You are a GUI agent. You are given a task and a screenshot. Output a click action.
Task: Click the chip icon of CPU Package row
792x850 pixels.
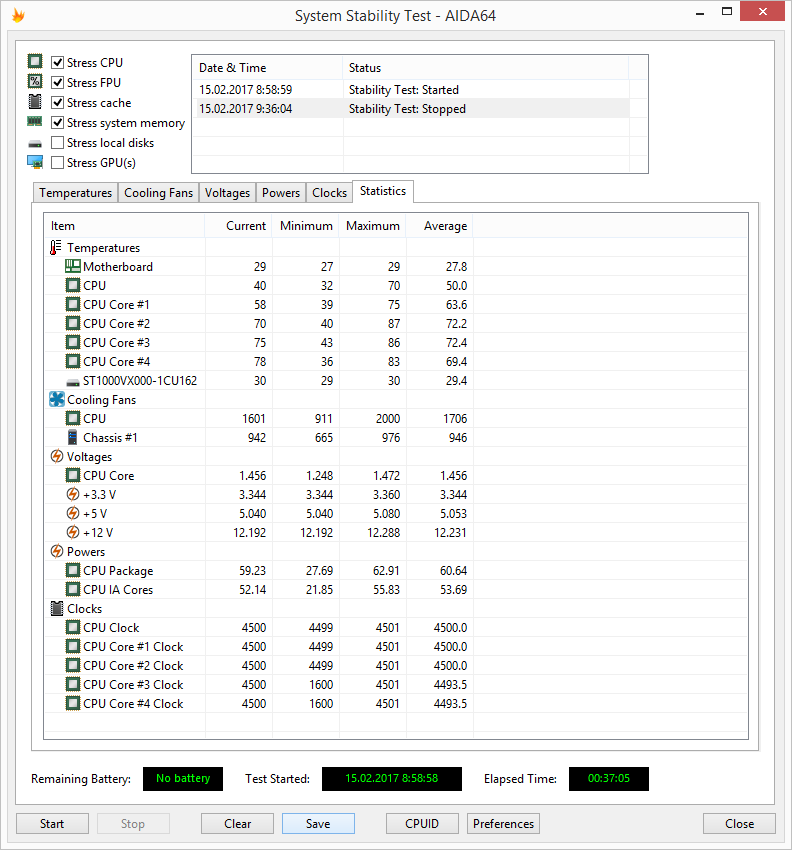point(73,570)
